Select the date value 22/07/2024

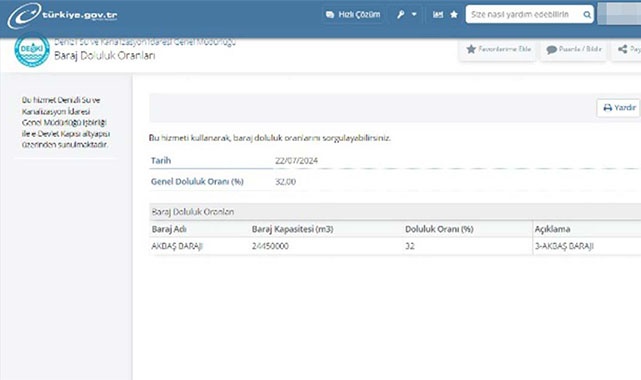(x=296, y=161)
